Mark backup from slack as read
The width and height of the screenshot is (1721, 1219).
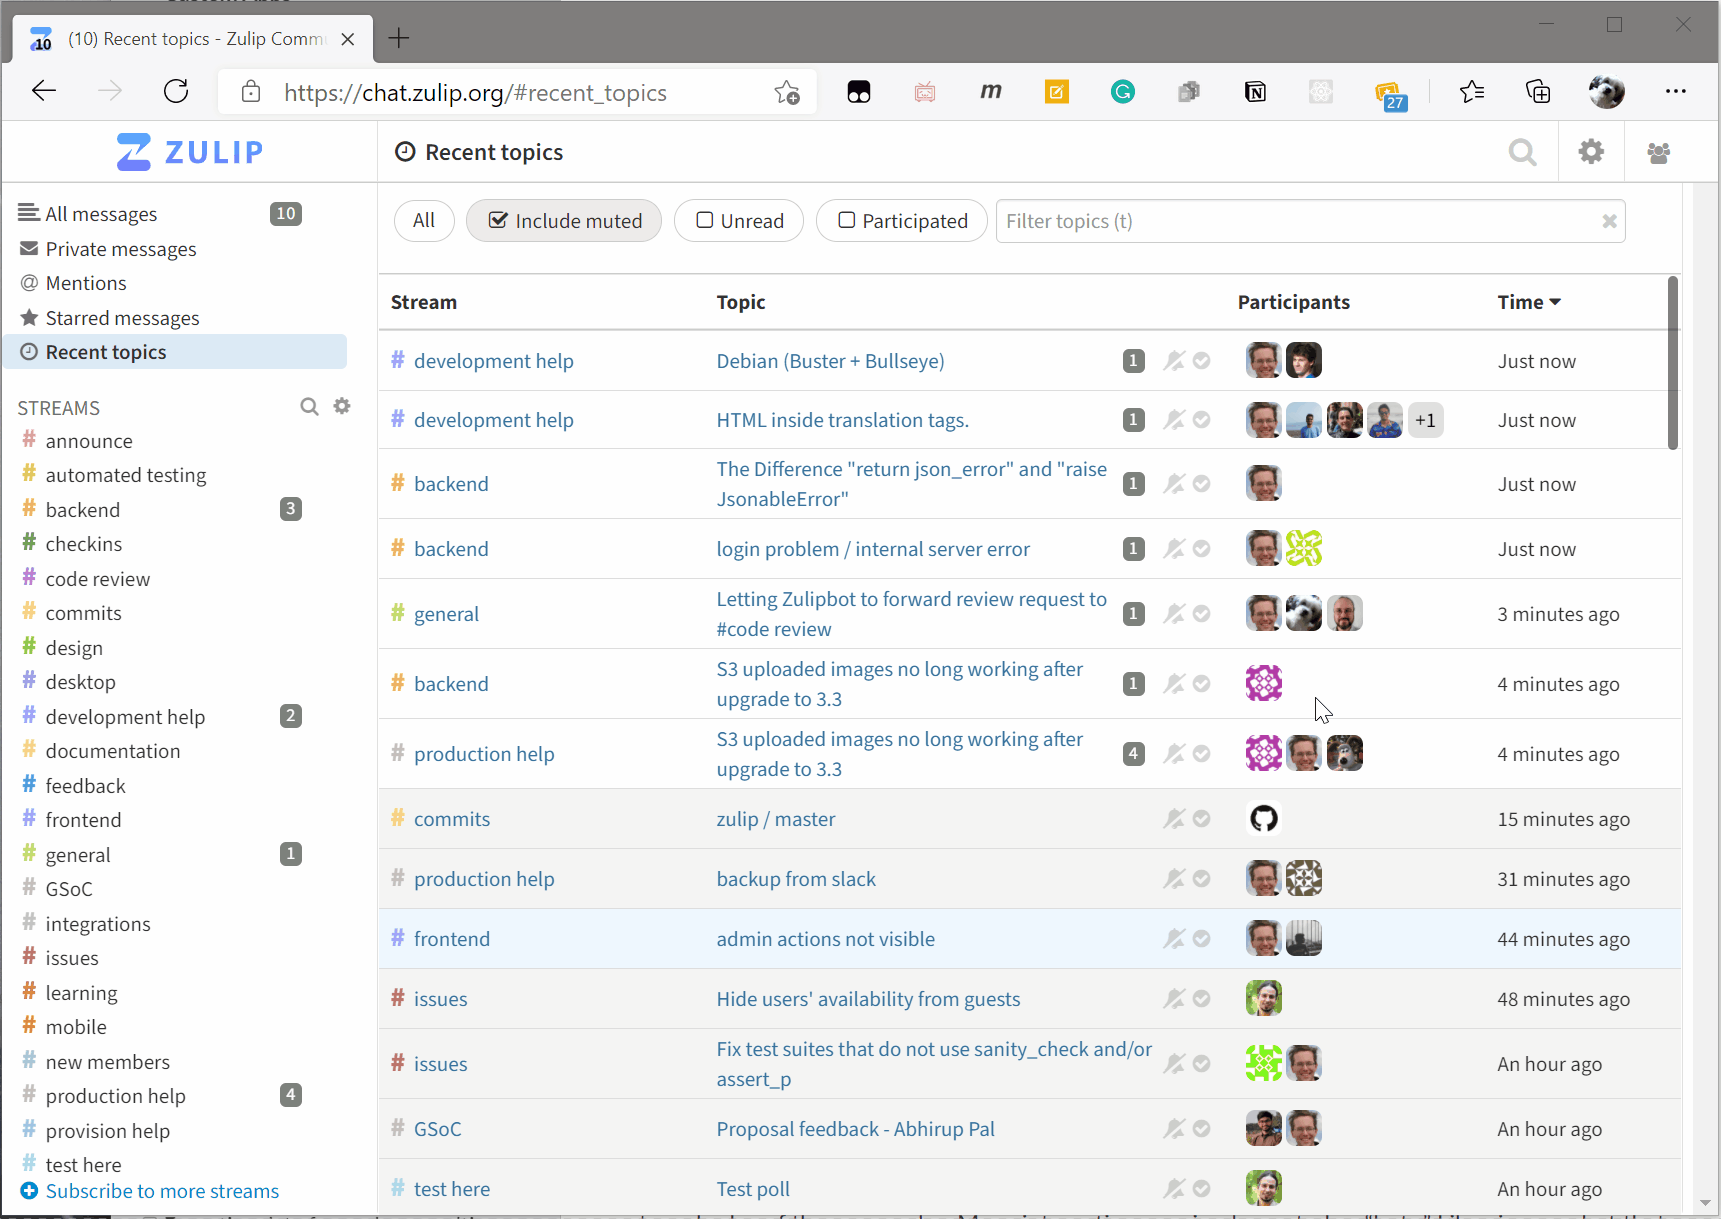tap(1202, 879)
